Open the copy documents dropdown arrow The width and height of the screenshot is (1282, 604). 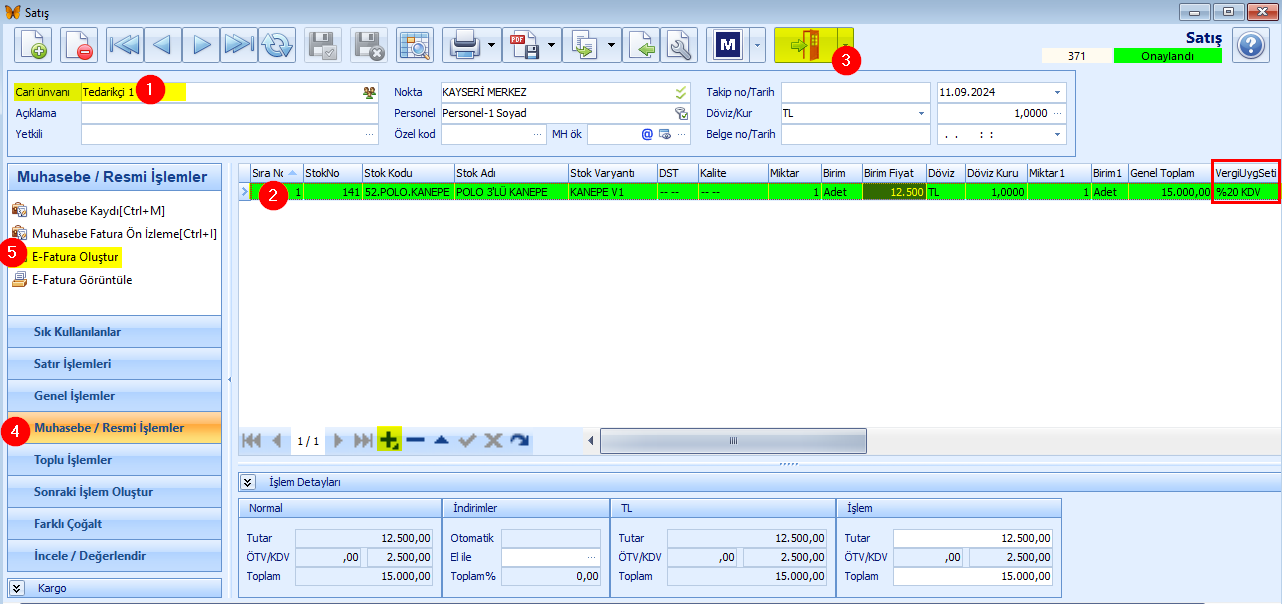point(612,45)
